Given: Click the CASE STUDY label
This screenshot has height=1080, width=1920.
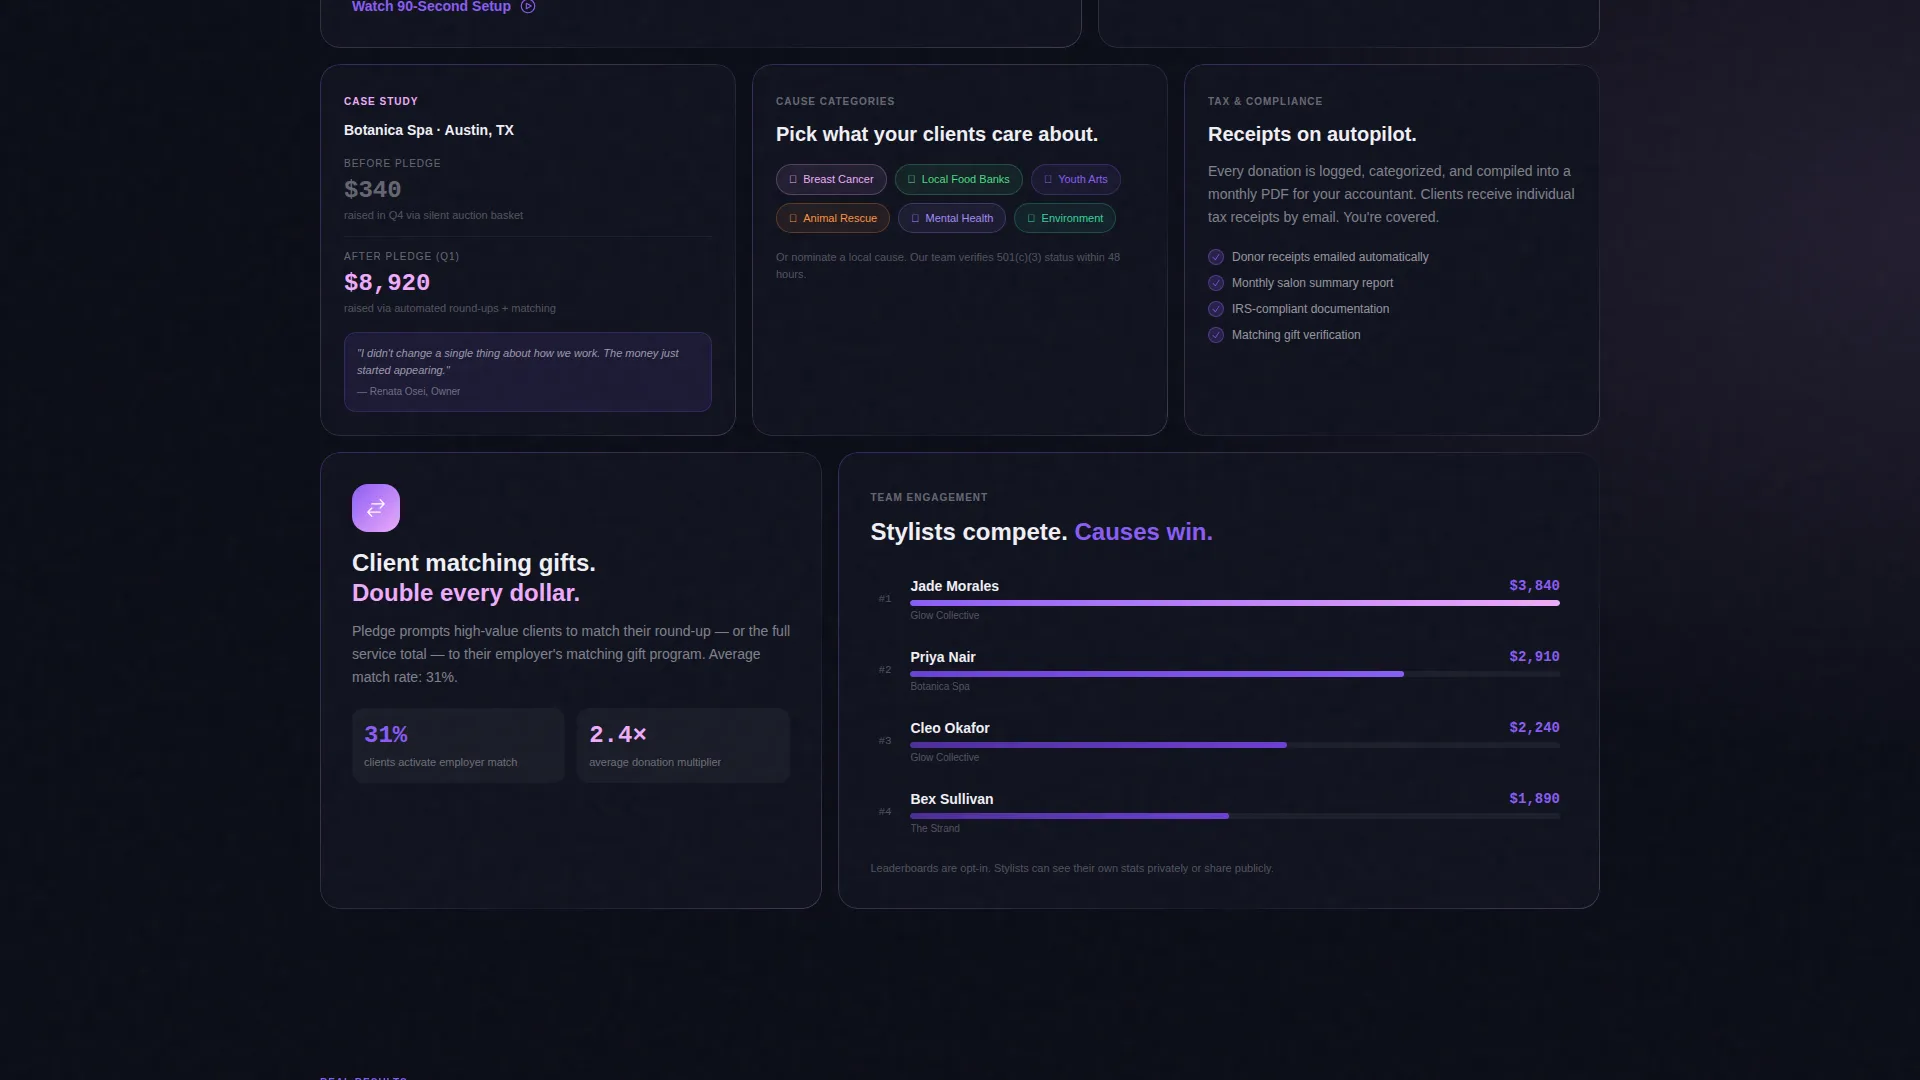Looking at the screenshot, I should (x=381, y=102).
